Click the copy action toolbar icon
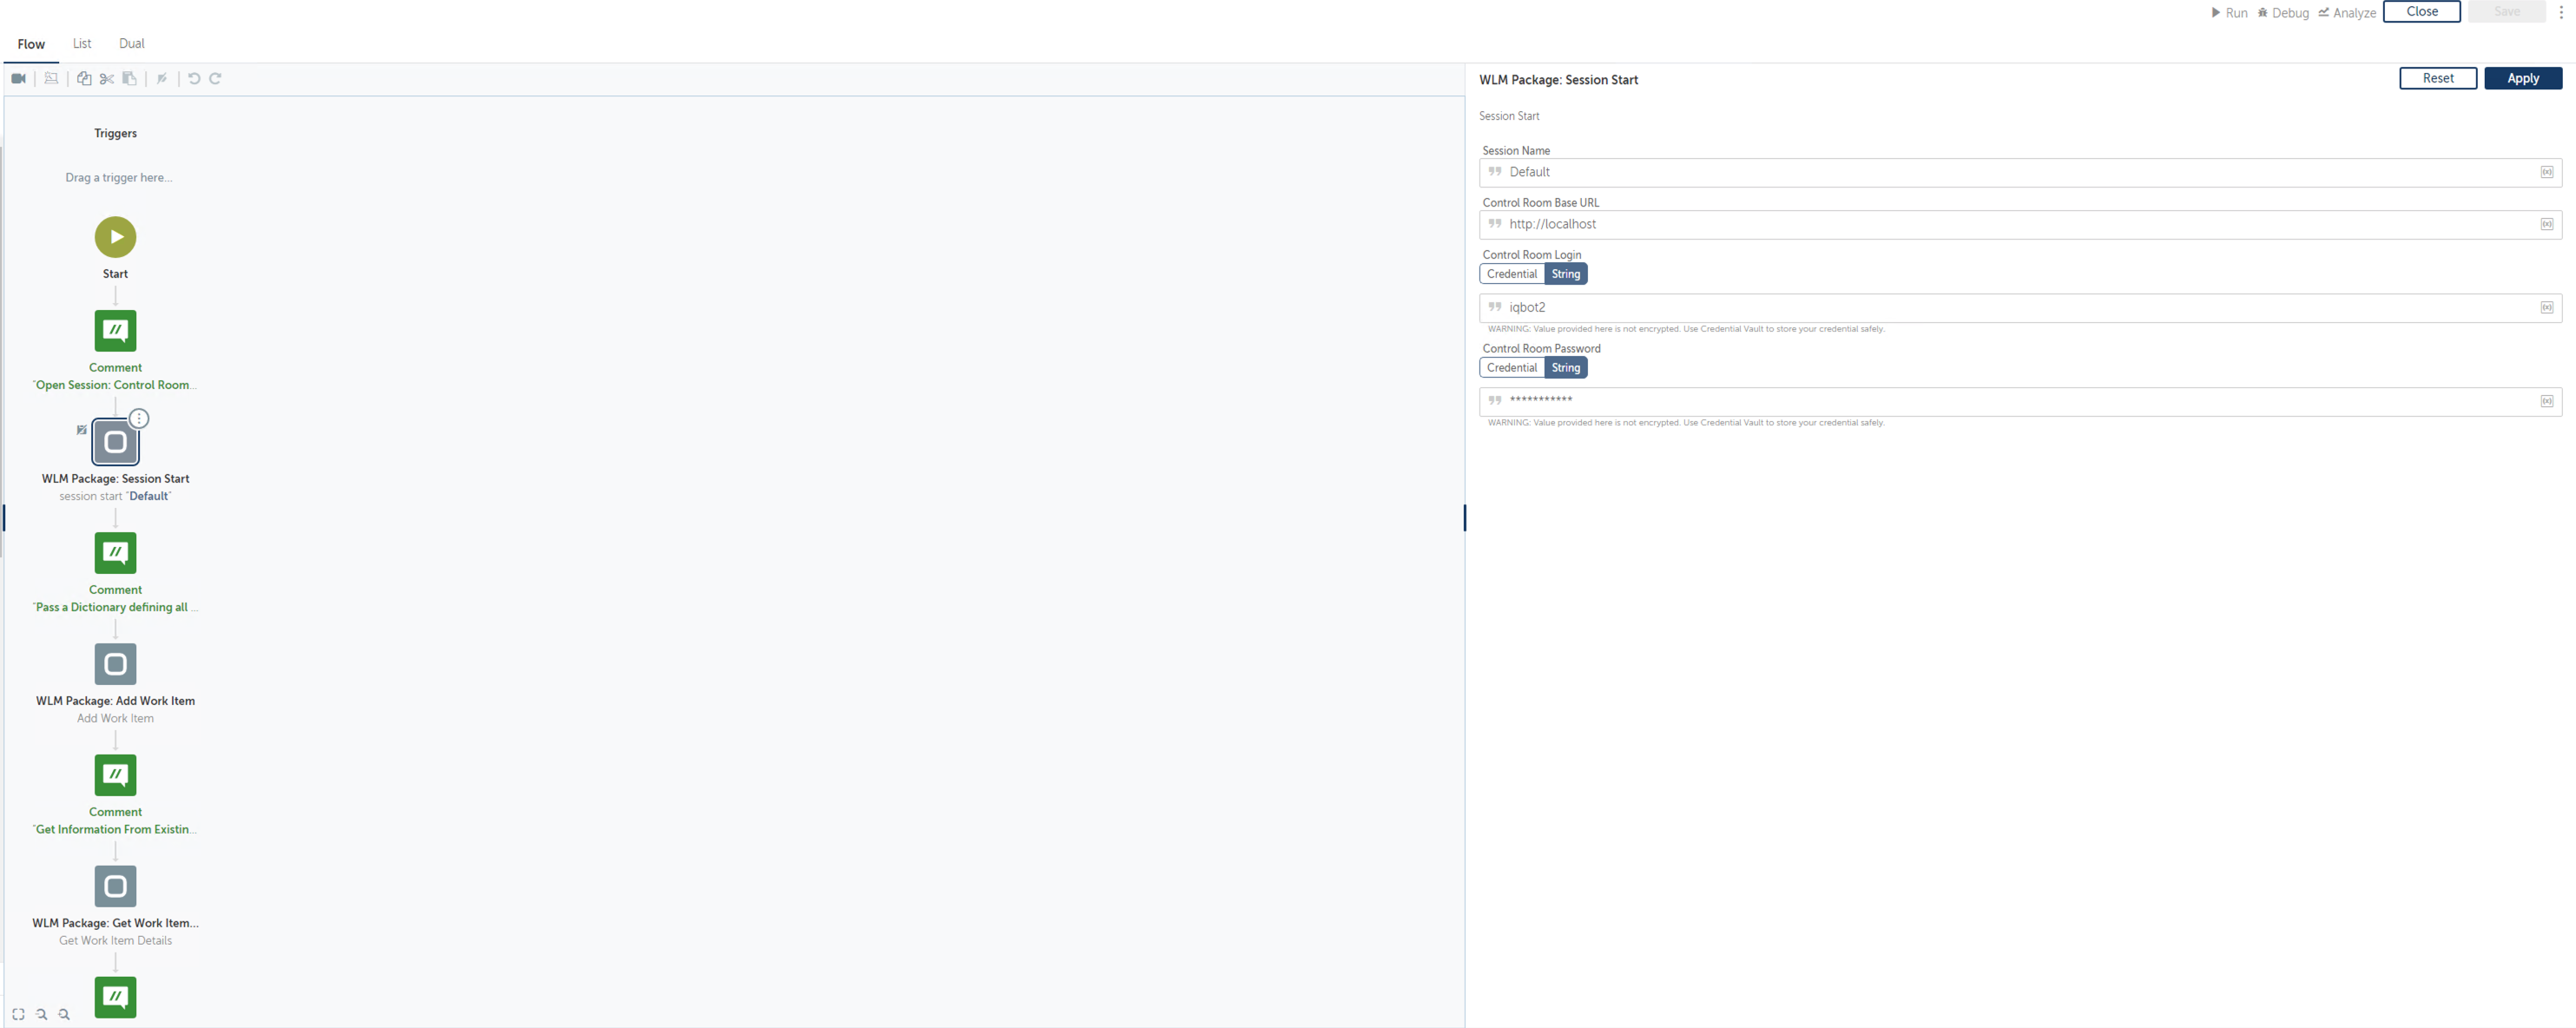 (84, 79)
